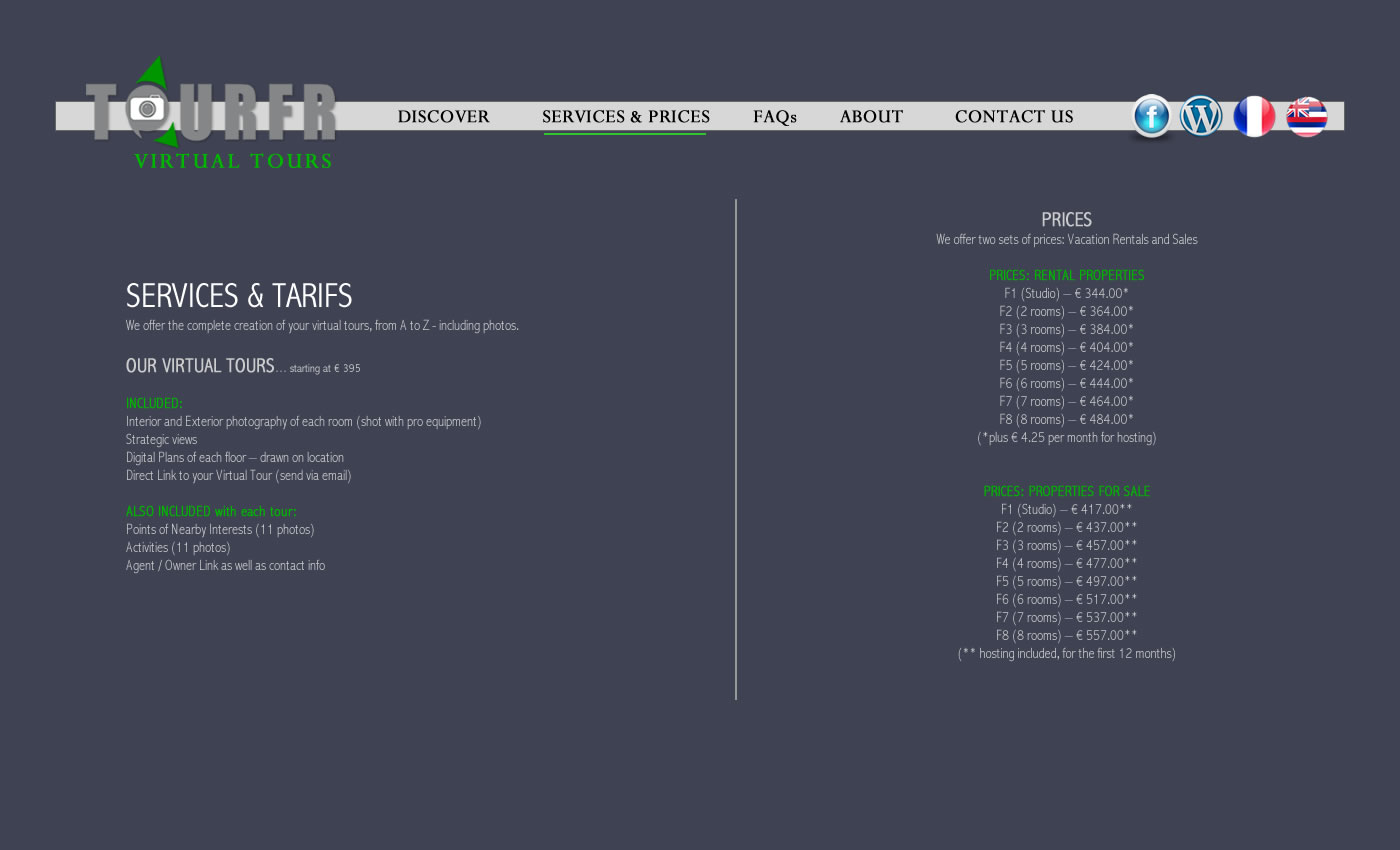Switch language with the French flag

click(x=1254, y=117)
